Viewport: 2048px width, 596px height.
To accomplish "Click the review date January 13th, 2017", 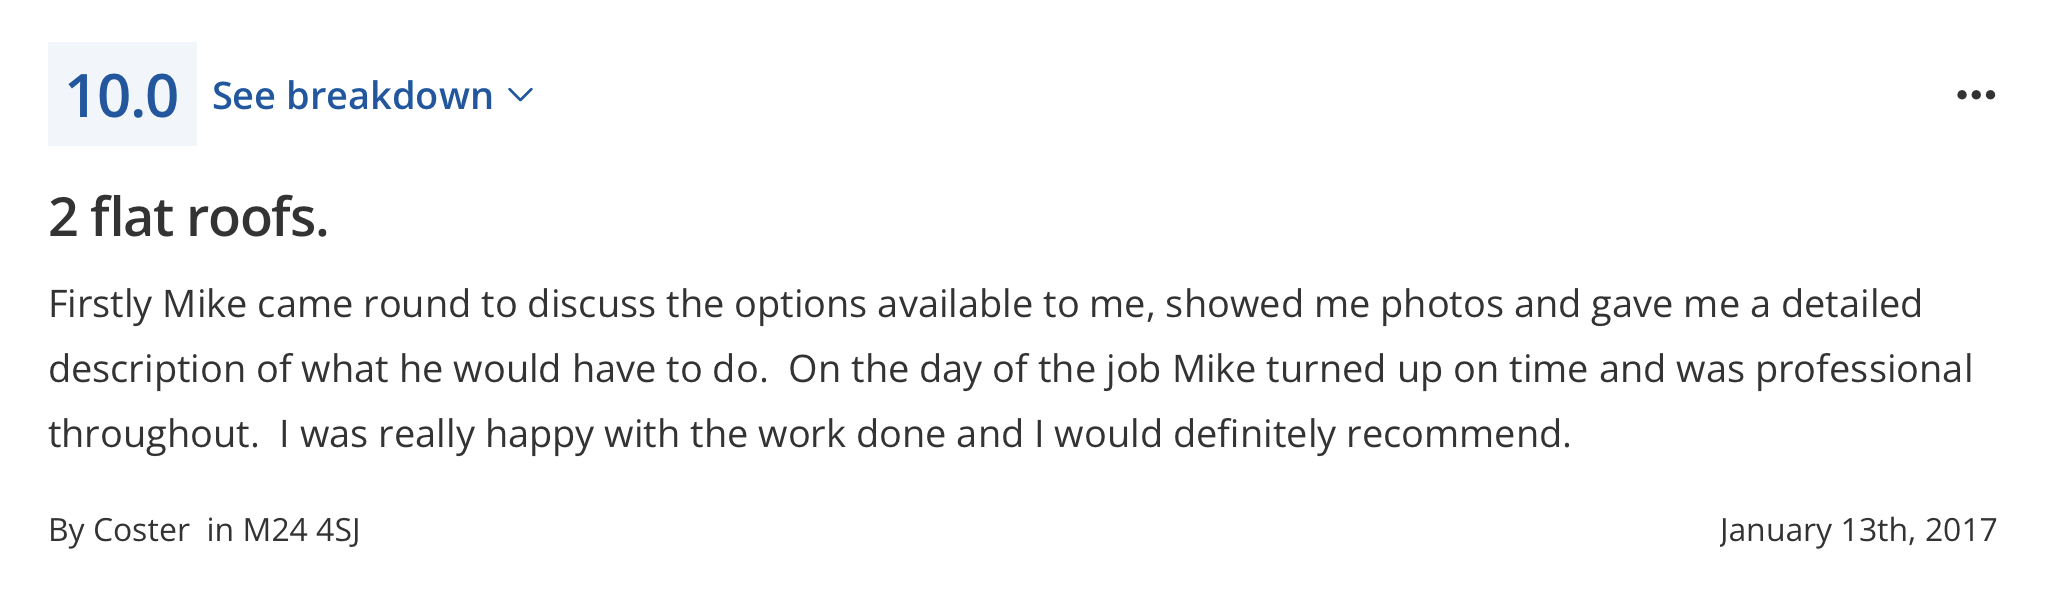I will [x=1858, y=529].
